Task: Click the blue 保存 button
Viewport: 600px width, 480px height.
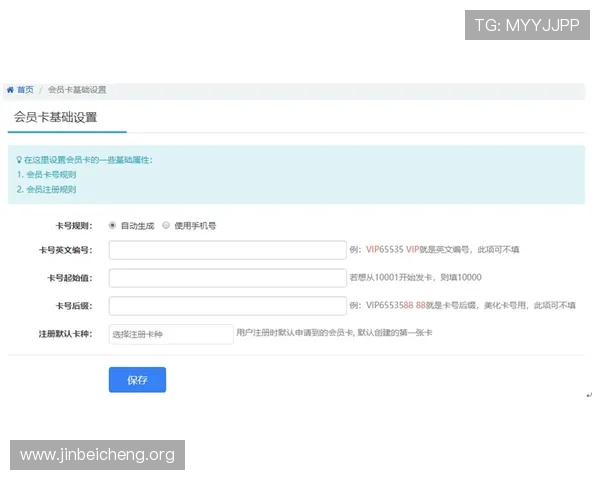Action: coord(137,380)
